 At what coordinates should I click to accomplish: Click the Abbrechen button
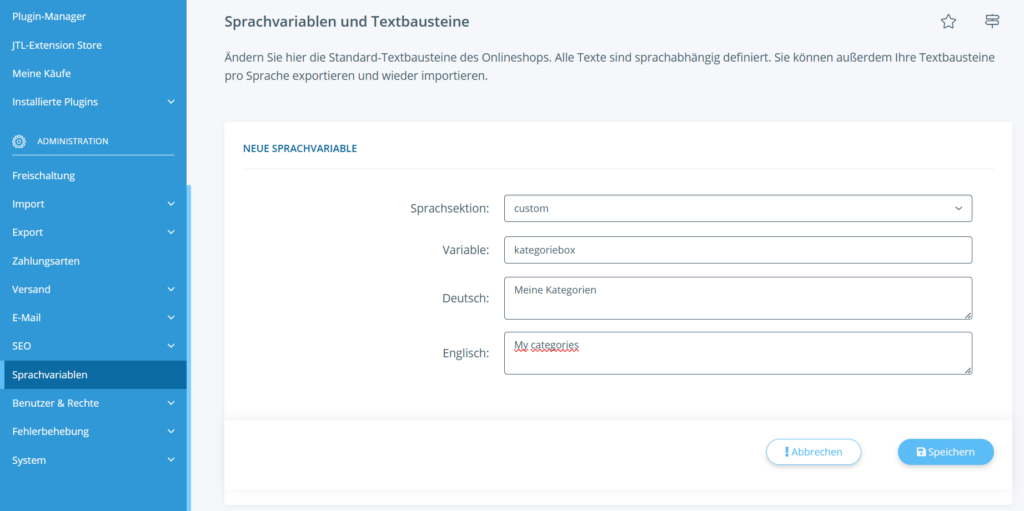(814, 452)
